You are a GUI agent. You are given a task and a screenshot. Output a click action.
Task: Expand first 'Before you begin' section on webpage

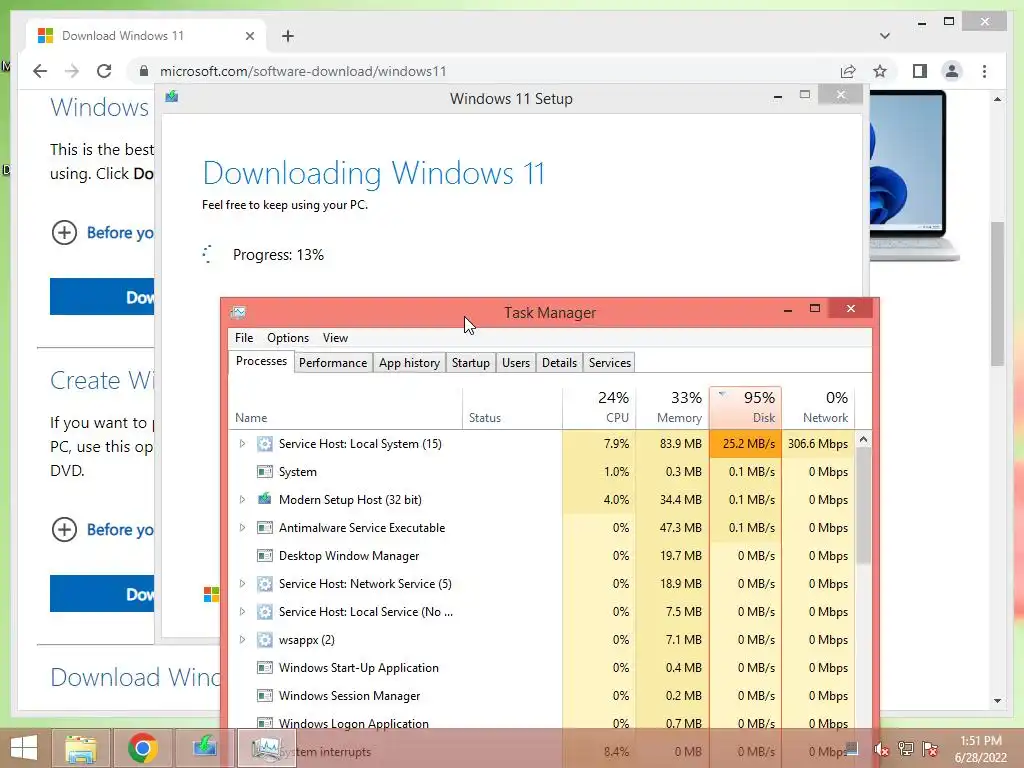click(x=64, y=232)
